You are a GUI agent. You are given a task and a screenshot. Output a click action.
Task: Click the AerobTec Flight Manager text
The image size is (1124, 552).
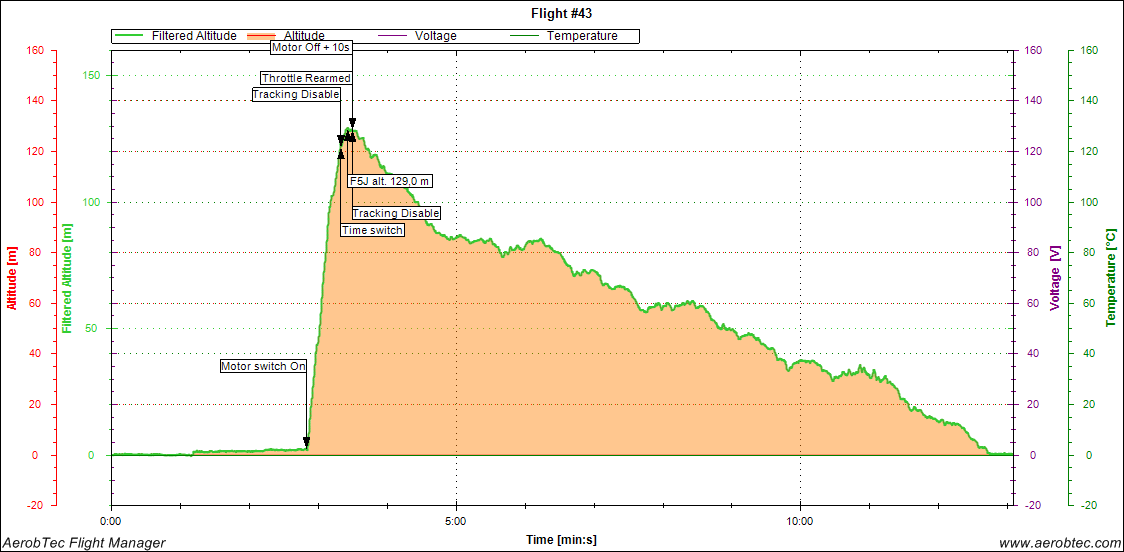click(x=85, y=543)
